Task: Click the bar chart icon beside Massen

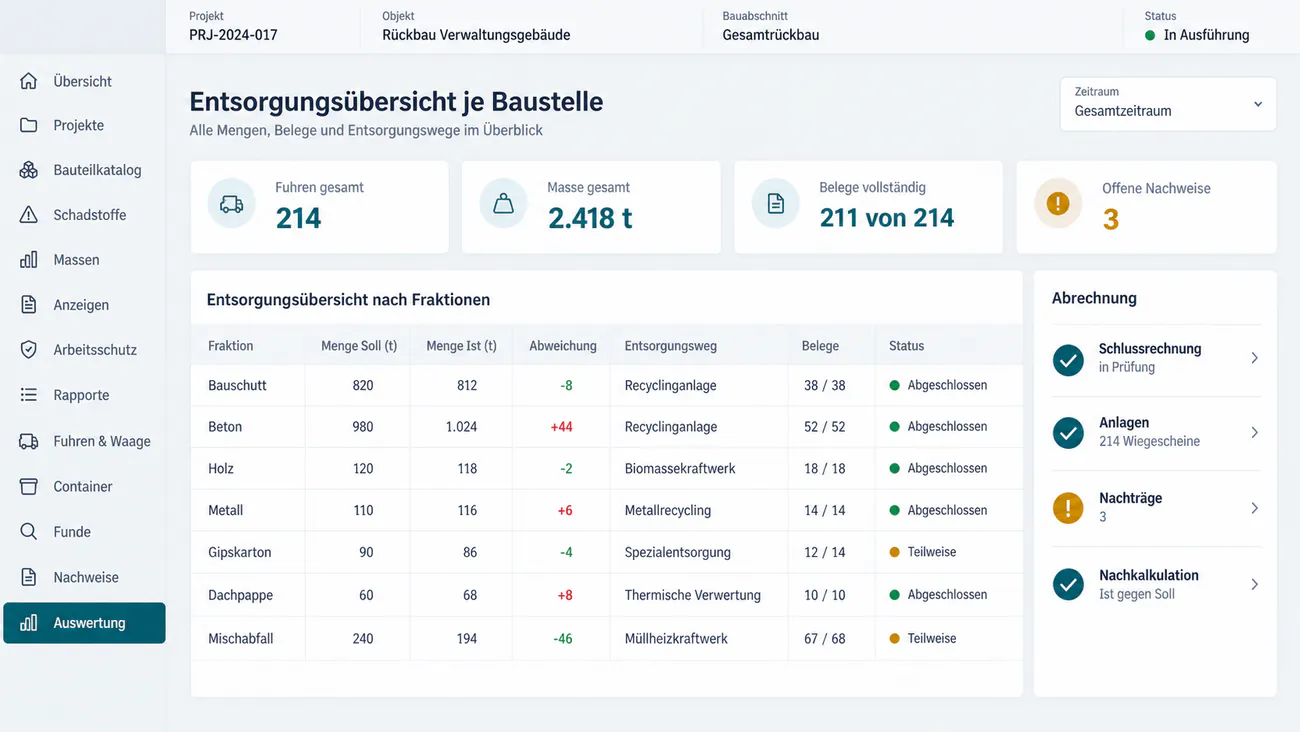Action: tap(29, 260)
